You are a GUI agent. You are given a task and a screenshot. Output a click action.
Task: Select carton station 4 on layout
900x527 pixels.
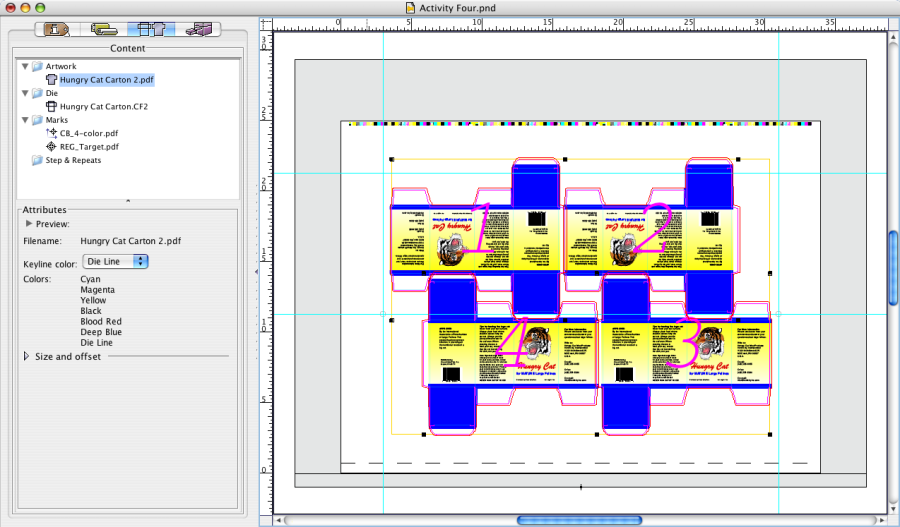click(511, 356)
